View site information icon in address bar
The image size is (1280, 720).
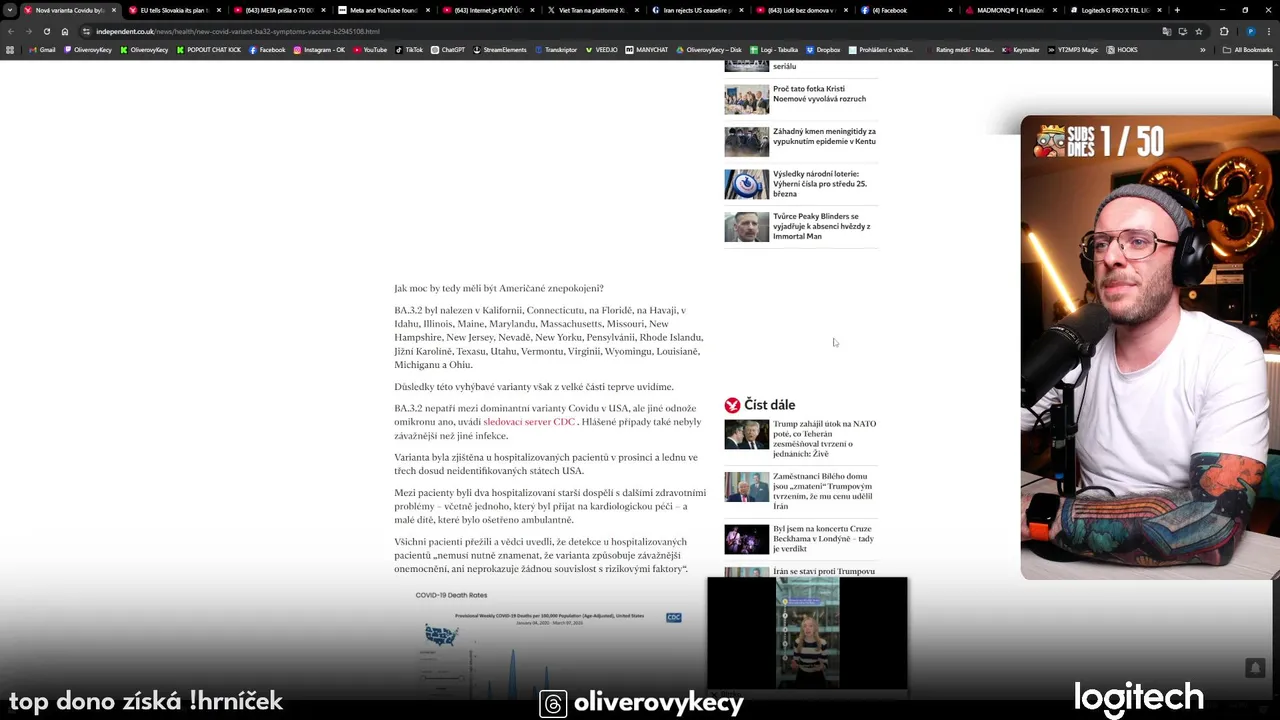[x=87, y=31]
